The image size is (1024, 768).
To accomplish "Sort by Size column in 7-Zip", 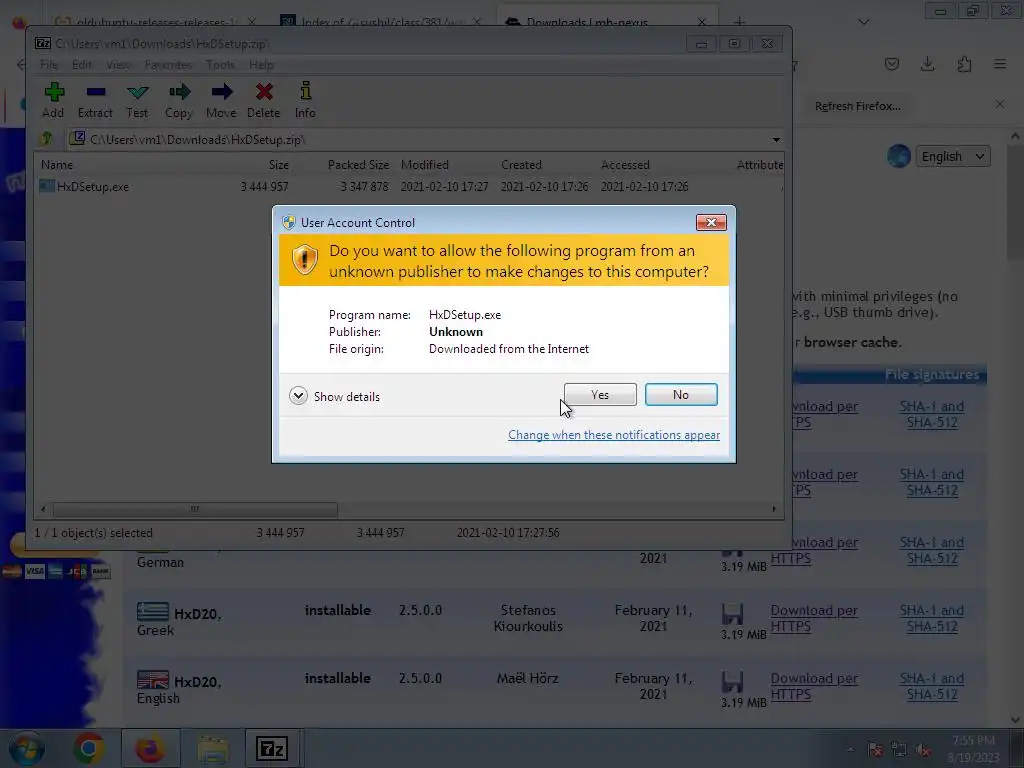I will pyautogui.click(x=279, y=165).
